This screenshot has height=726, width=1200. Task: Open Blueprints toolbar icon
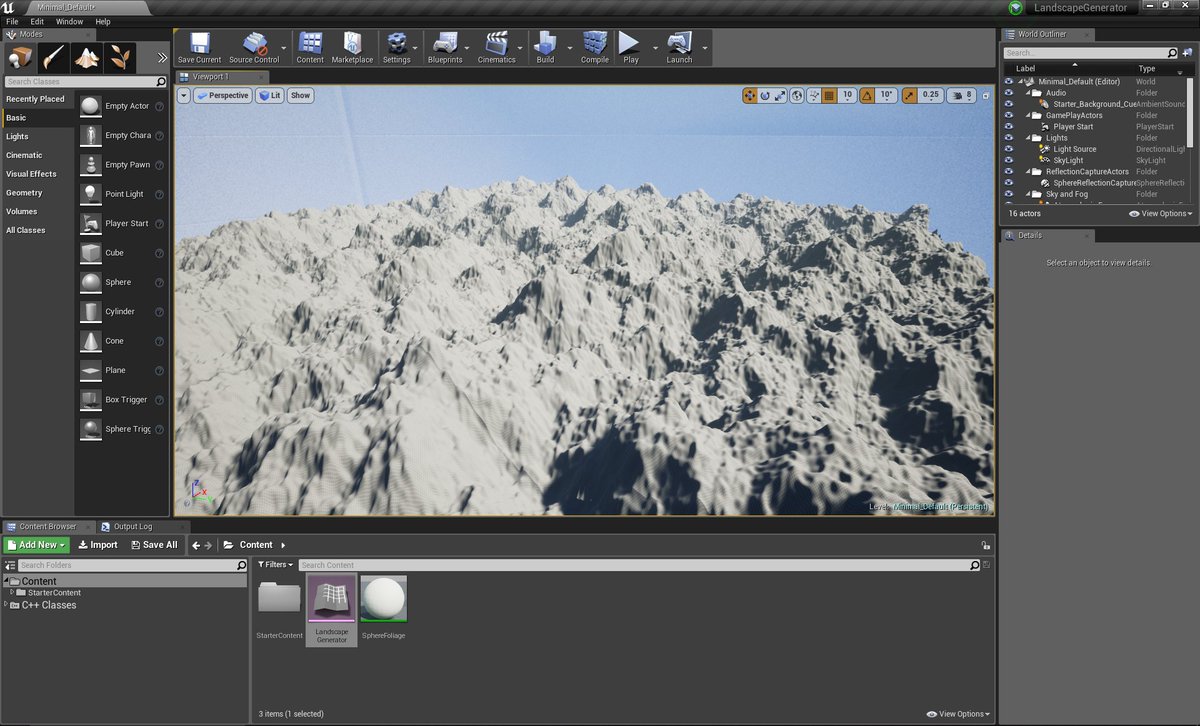coord(445,47)
